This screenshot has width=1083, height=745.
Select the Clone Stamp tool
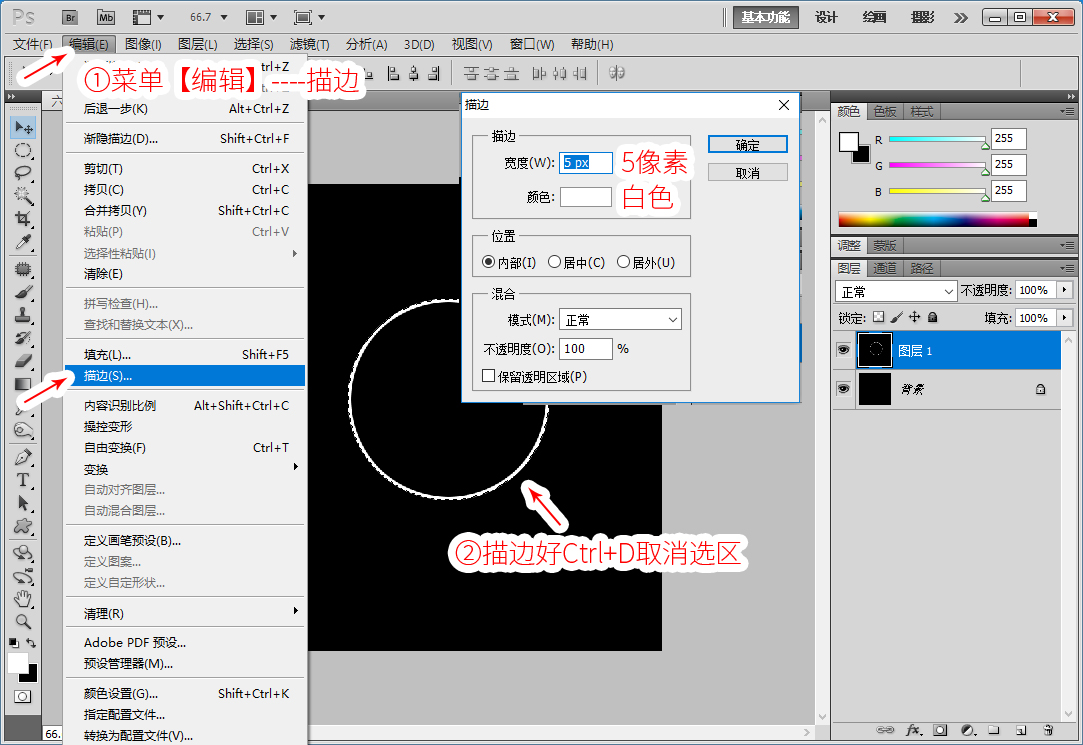coord(23,316)
